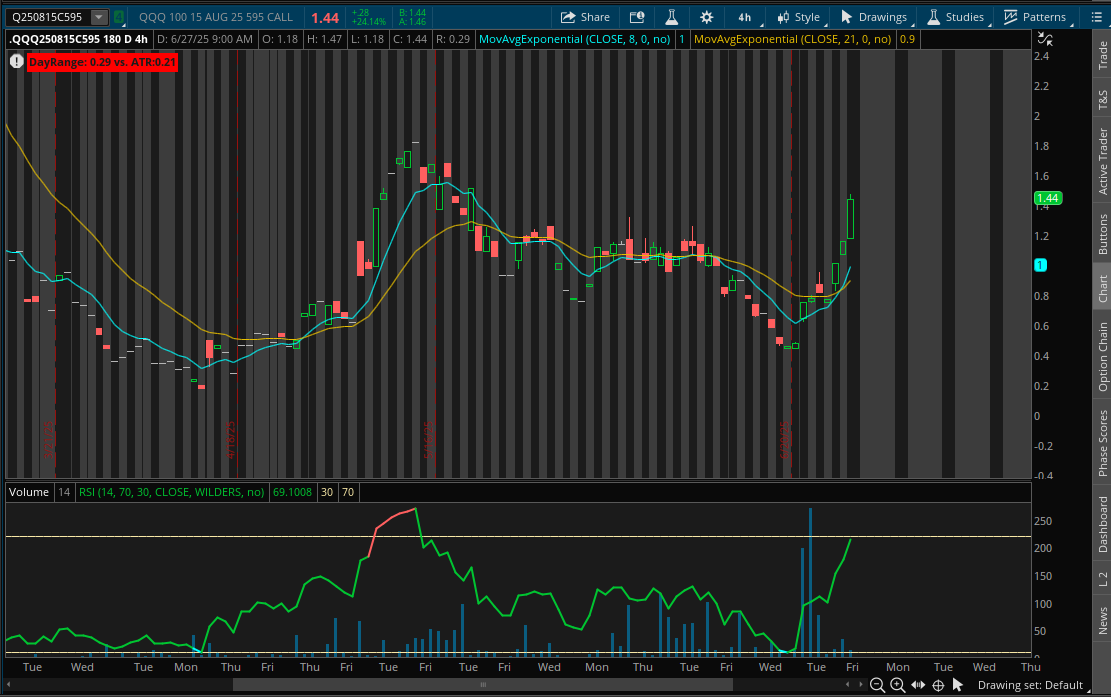Zoom in the chart with plus magnifier

tap(898, 685)
